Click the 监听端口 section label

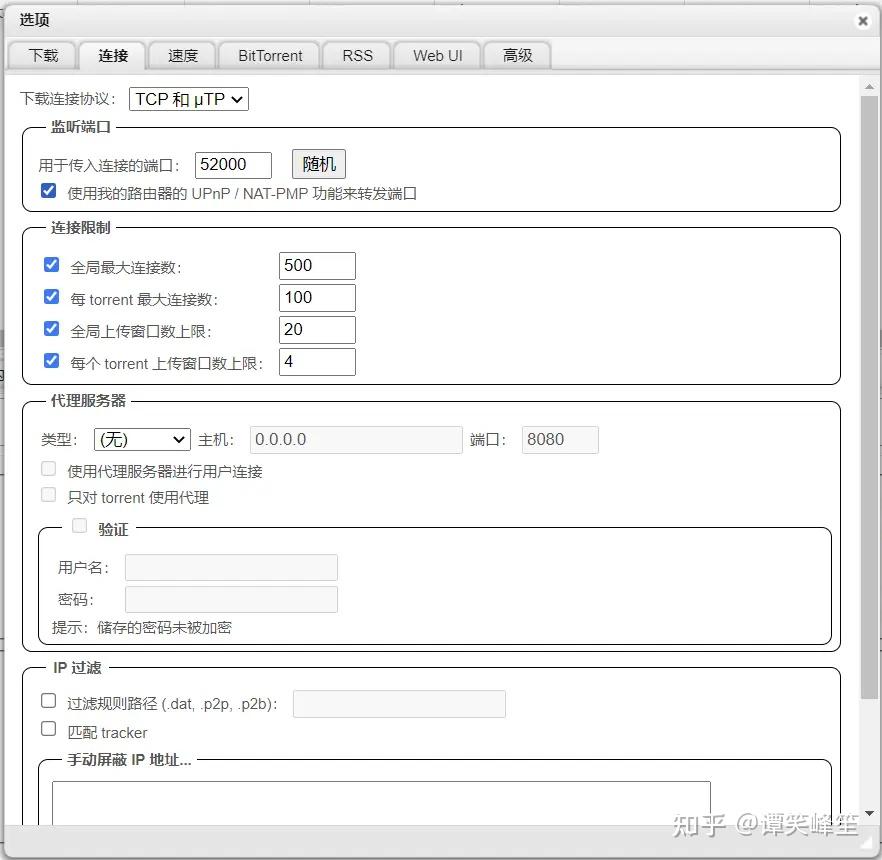(80, 127)
